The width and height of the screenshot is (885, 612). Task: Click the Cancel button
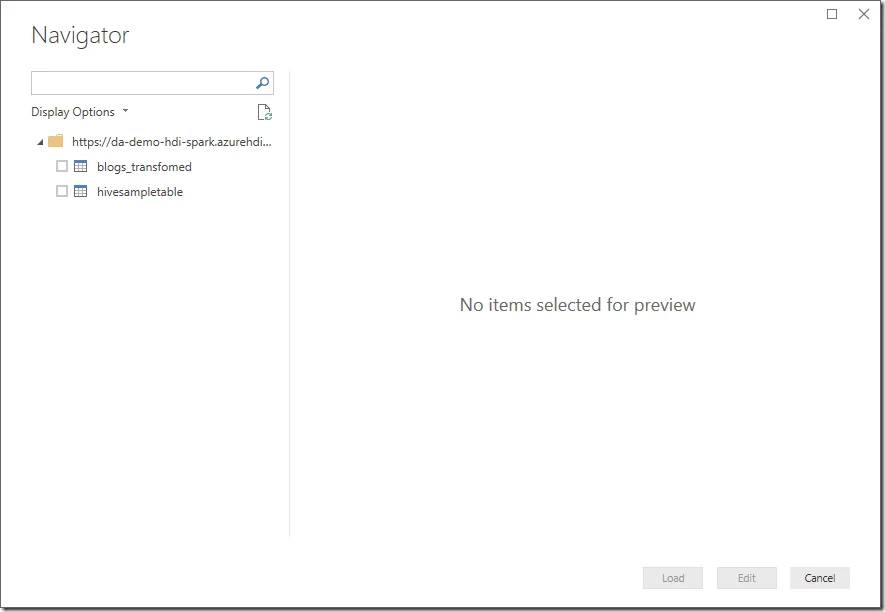tap(819, 578)
